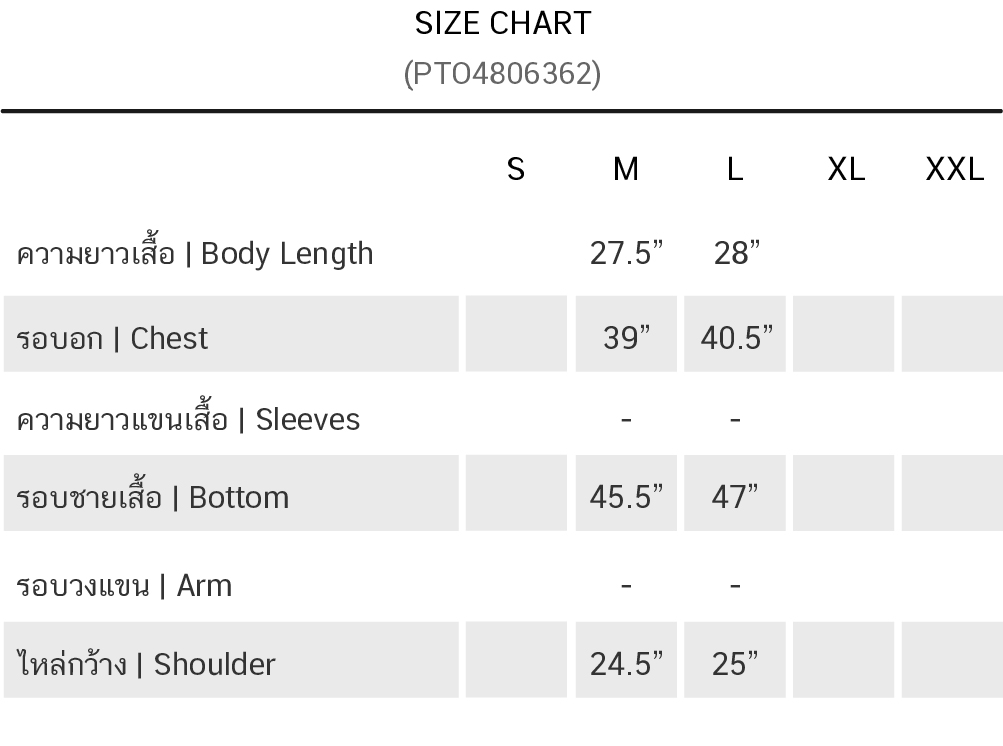Select the 24.5" shoulder measurement

(x=626, y=664)
